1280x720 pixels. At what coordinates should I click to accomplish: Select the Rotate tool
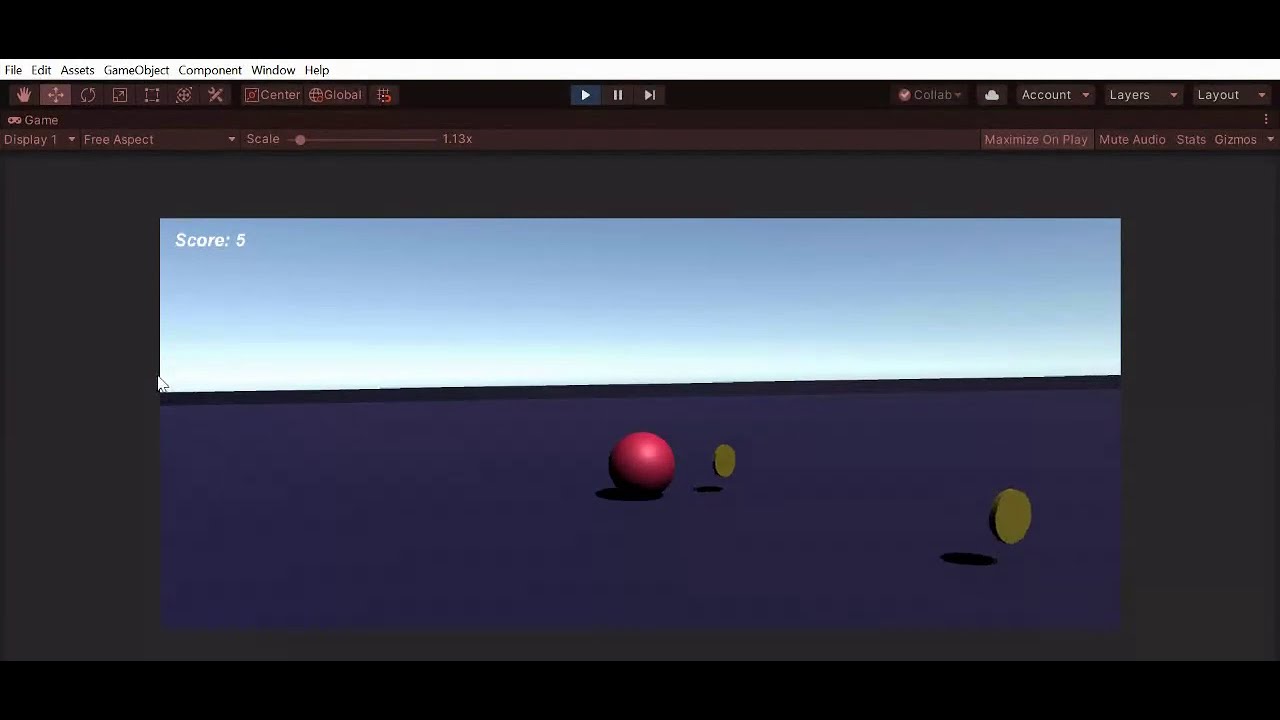click(88, 95)
